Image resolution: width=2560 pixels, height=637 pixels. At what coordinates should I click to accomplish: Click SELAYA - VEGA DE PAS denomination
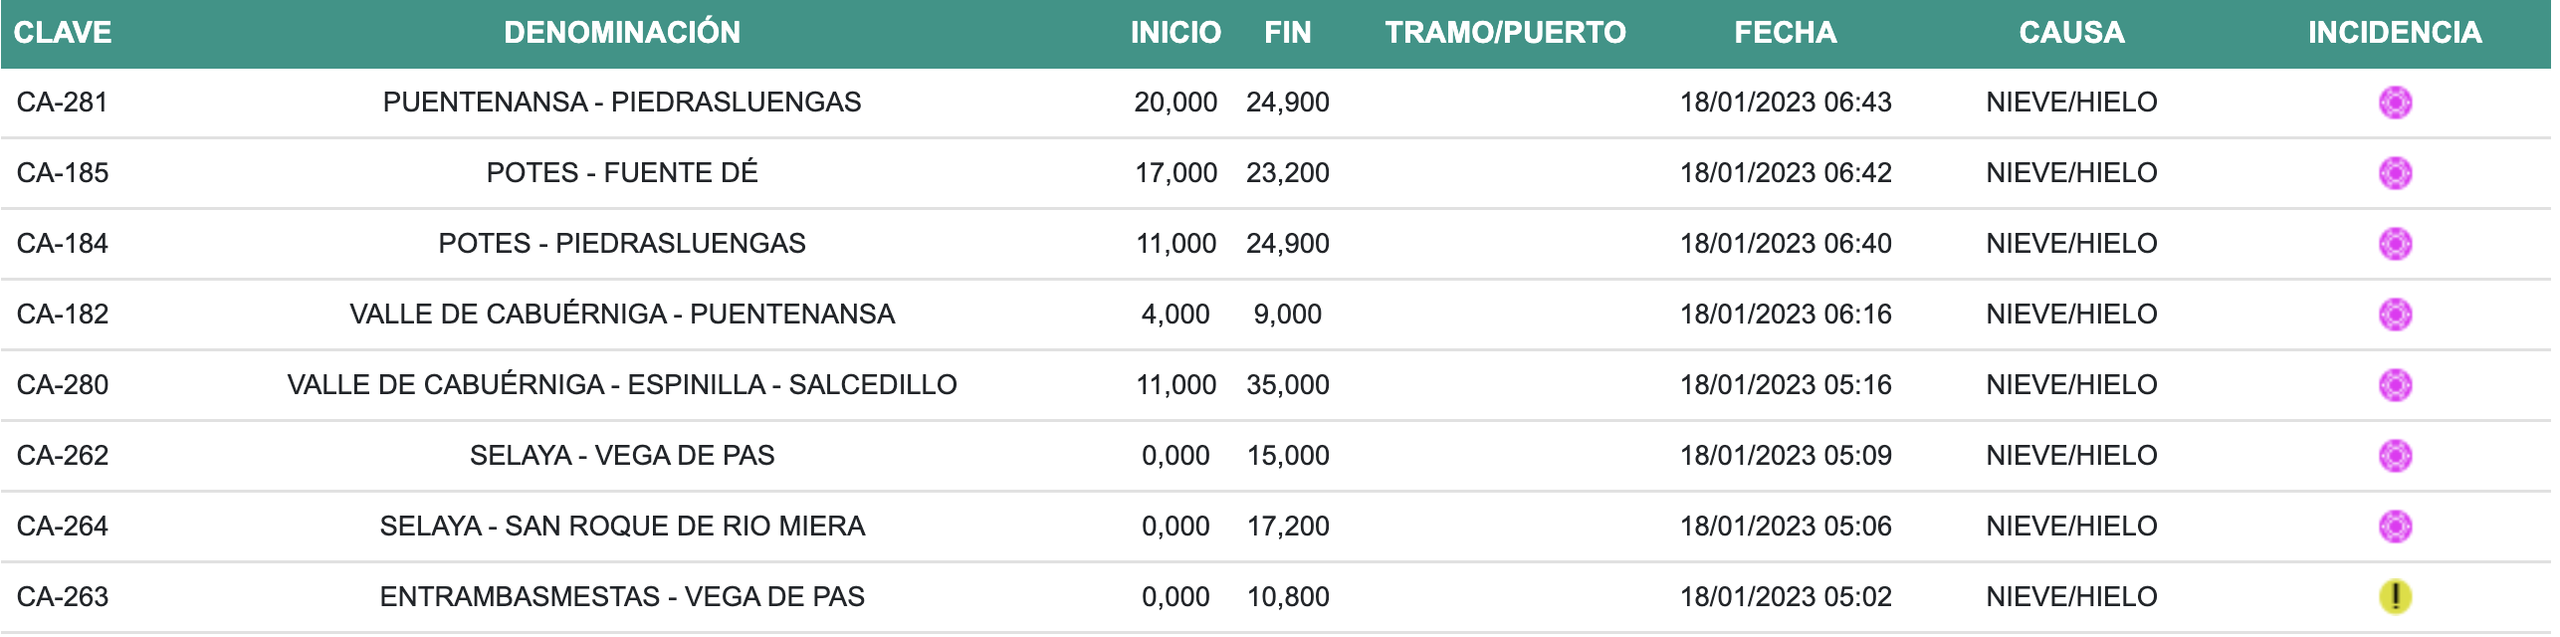pyautogui.click(x=622, y=455)
